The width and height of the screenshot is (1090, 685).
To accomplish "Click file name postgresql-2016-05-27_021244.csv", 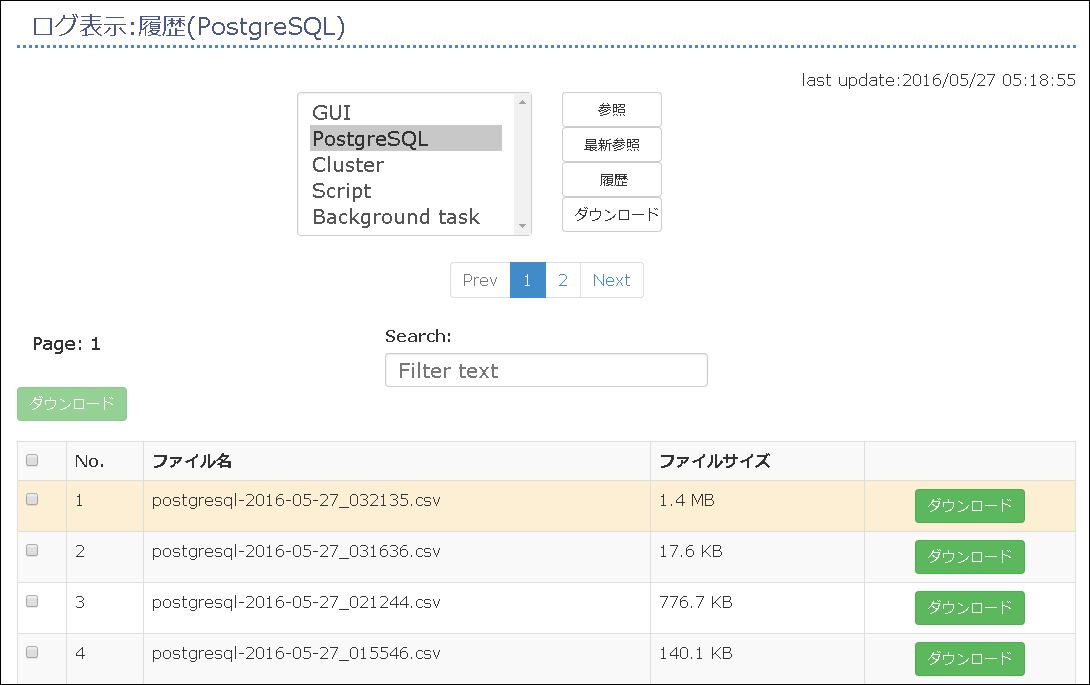I will click(296, 602).
